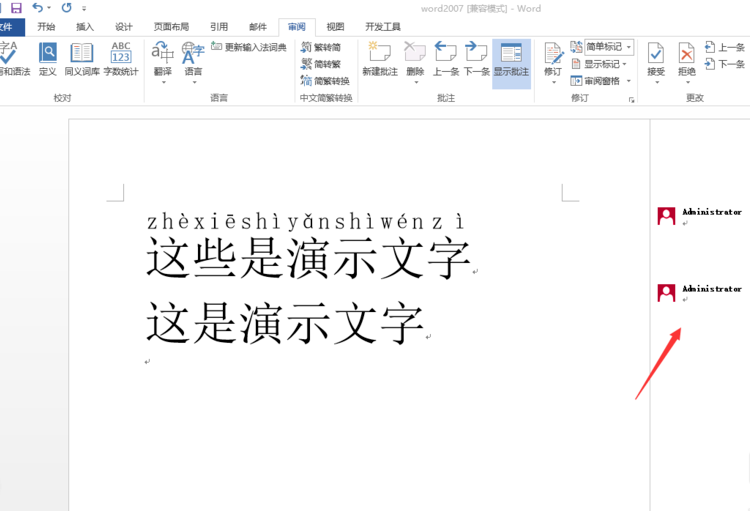Image resolution: width=750 pixels, height=511 pixels.
Task: Click the Accept (接受) change icon
Action: coord(656,53)
